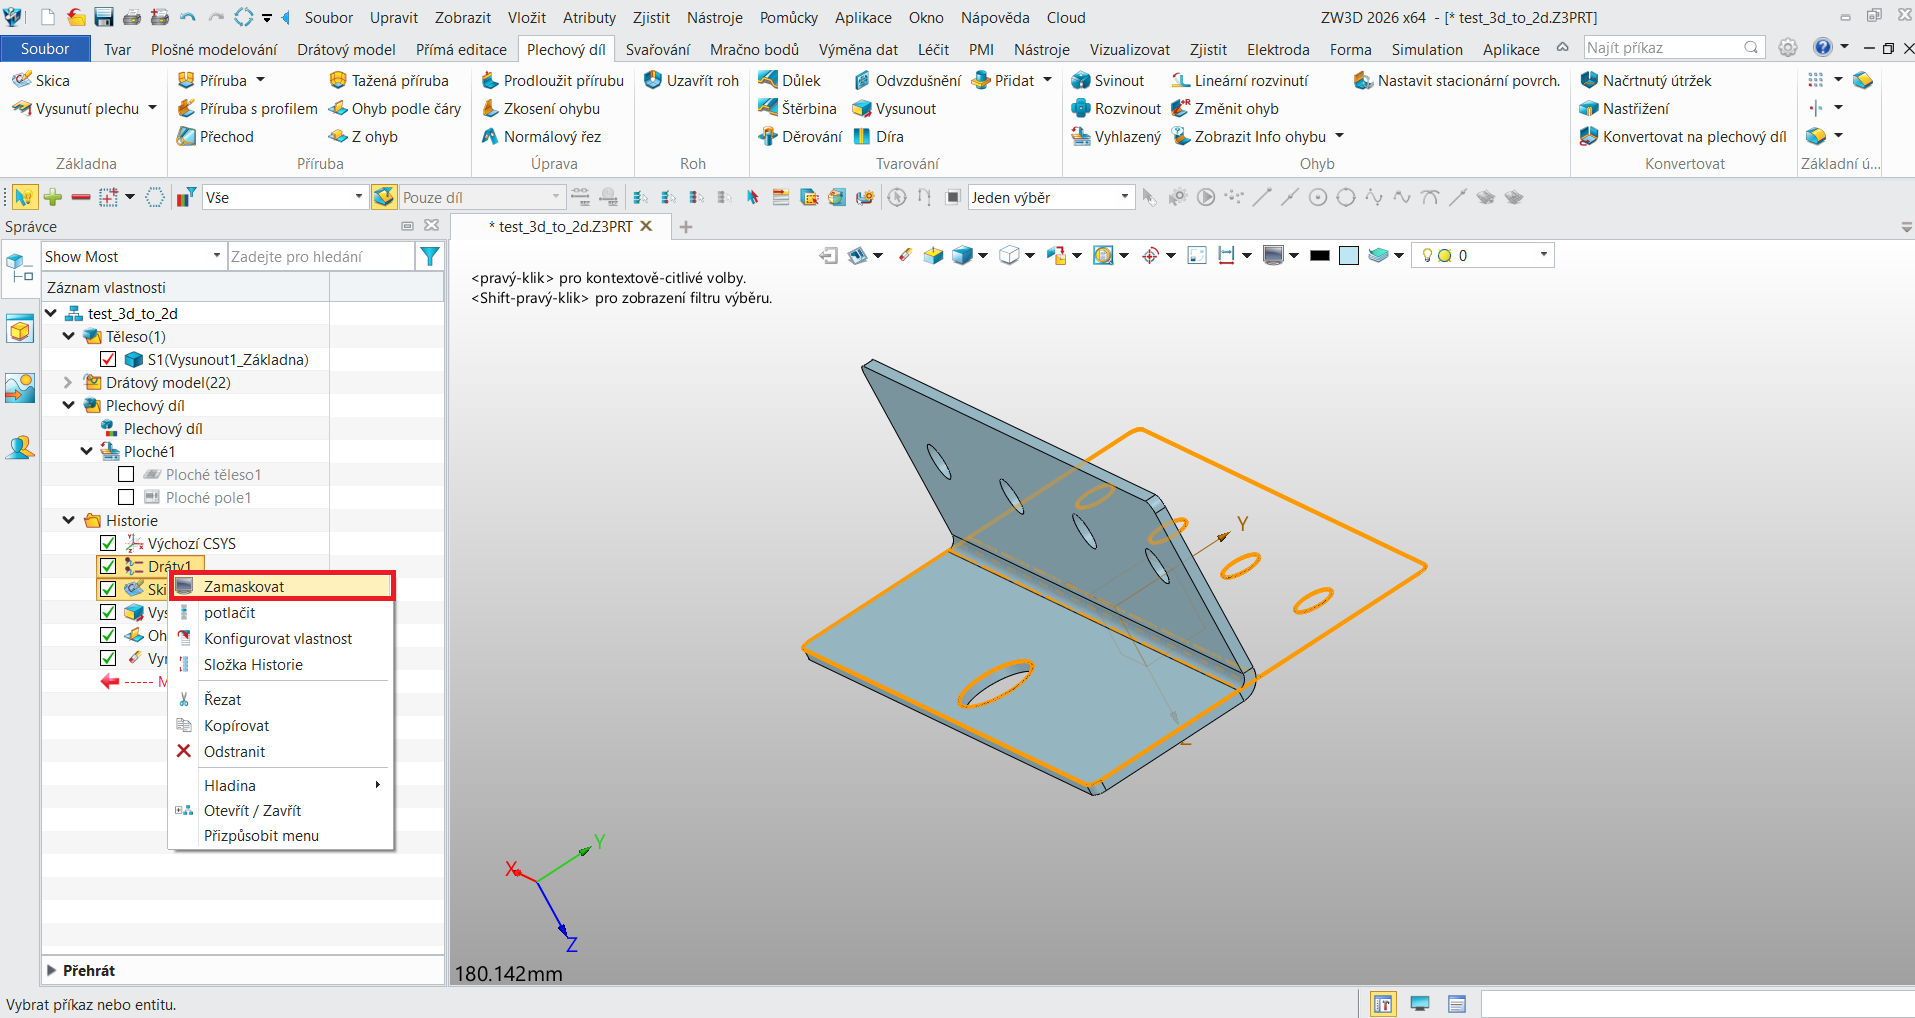This screenshot has height=1018, width=1915.
Task: Open the Prodloužit přírubu tool
Action: (x=552, y=80)
